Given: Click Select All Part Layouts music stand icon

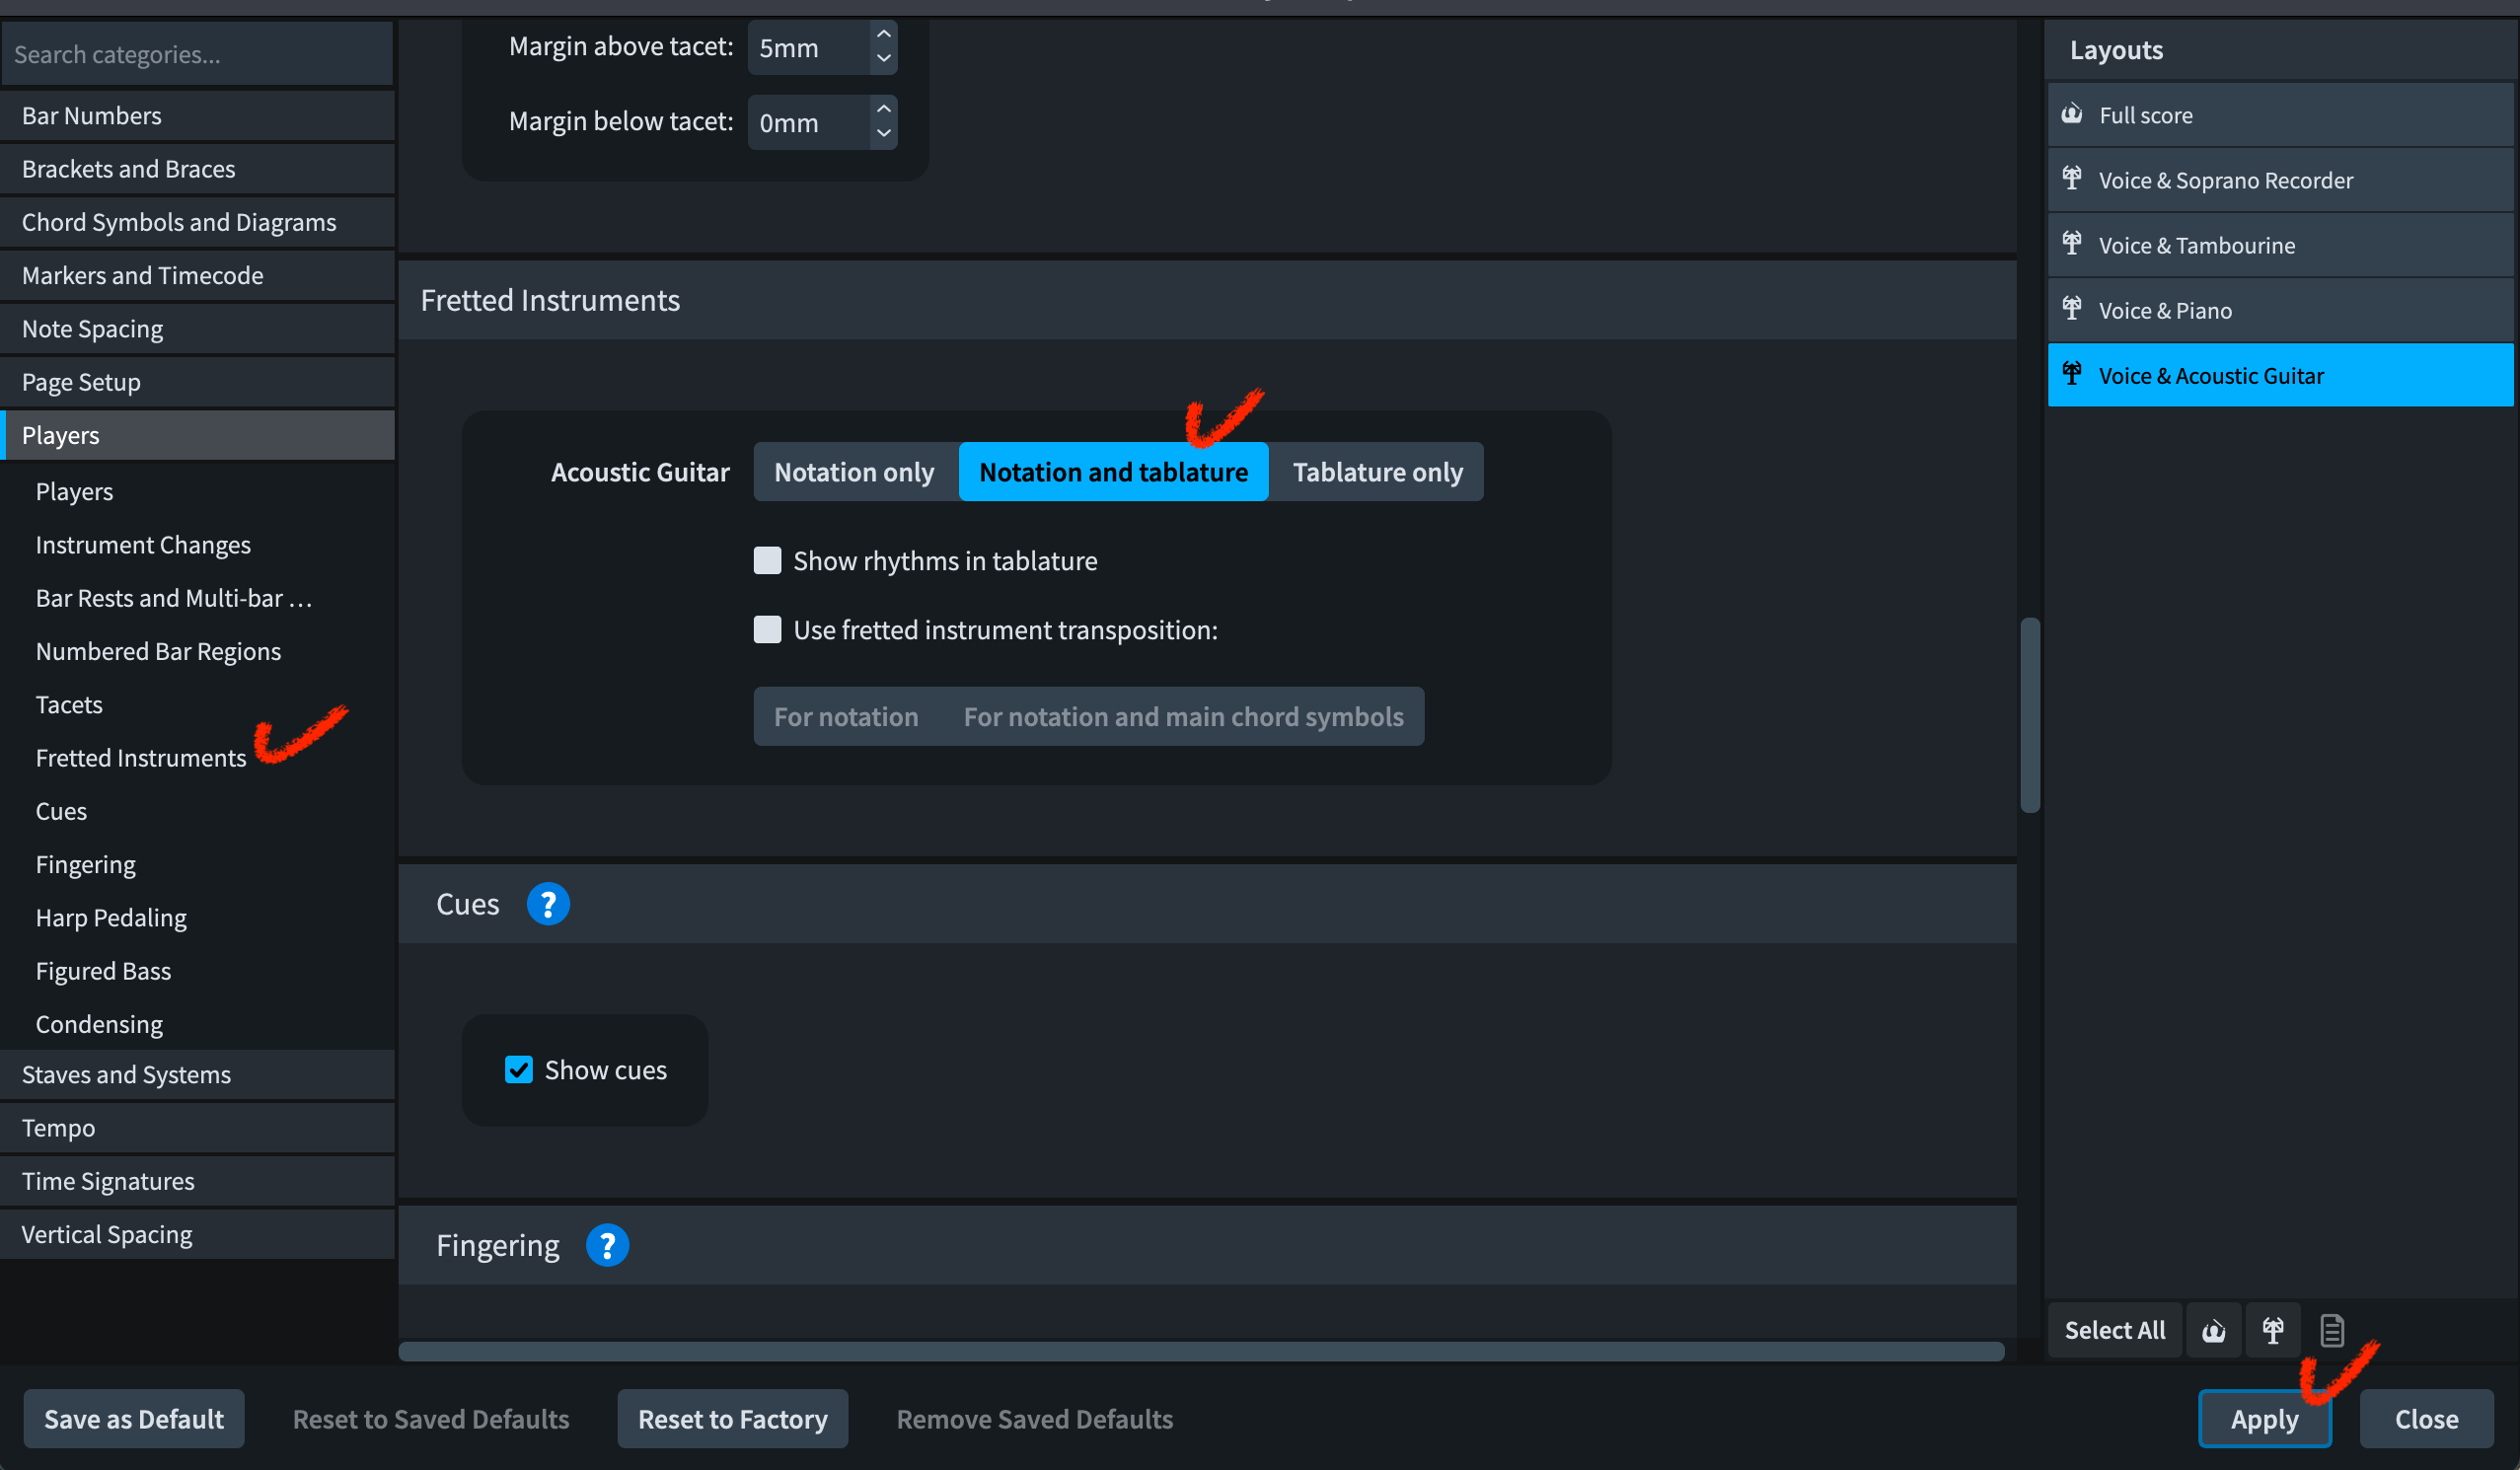Looking at the screenshot, I should [2272, 1330].
